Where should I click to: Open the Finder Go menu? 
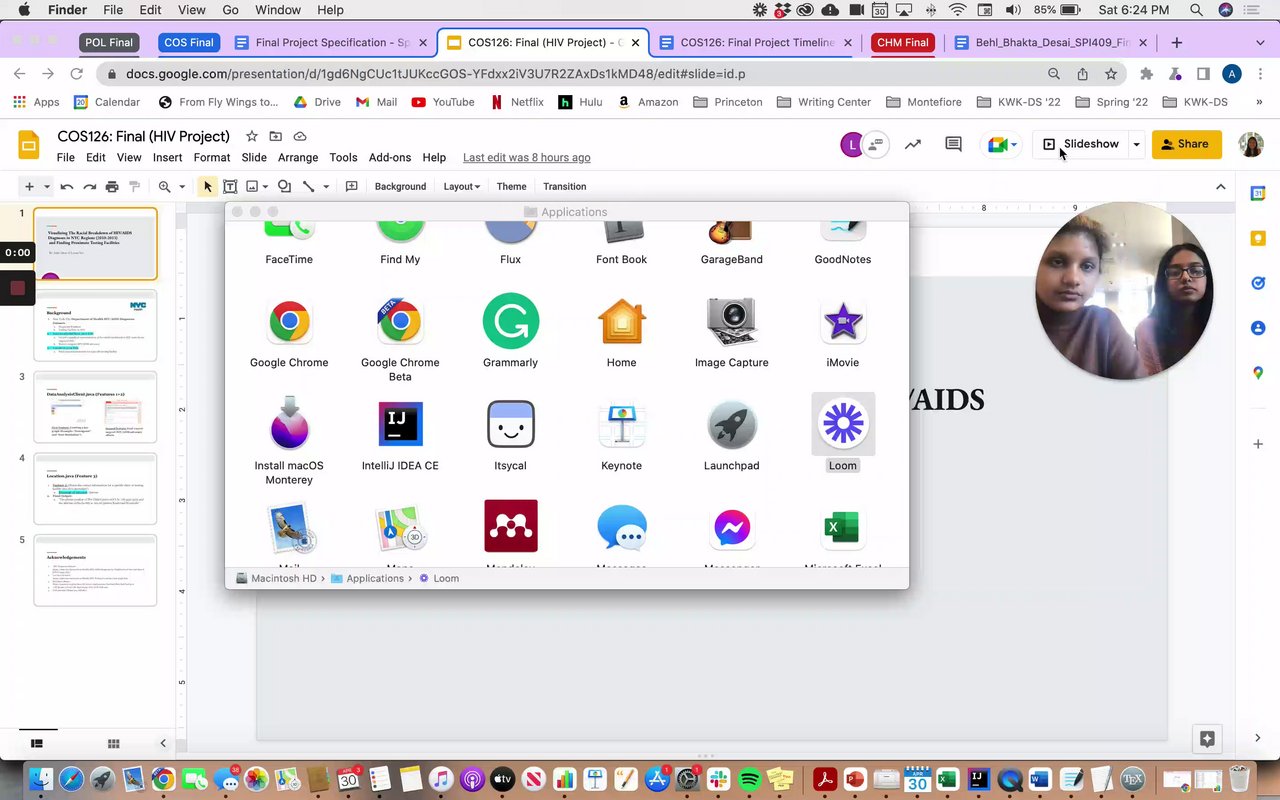click(230, 10)
